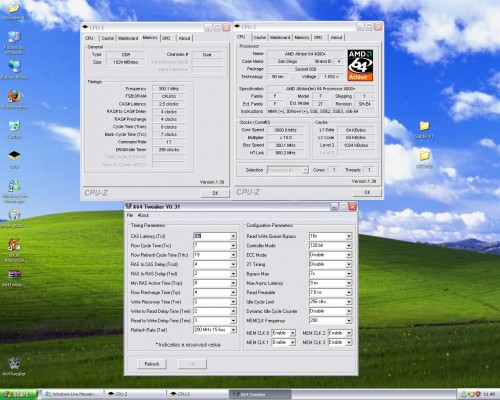Click the AMD Athlon 64 logo
Image resolution: width=500 pixels, height=400 pixels.
360,65
